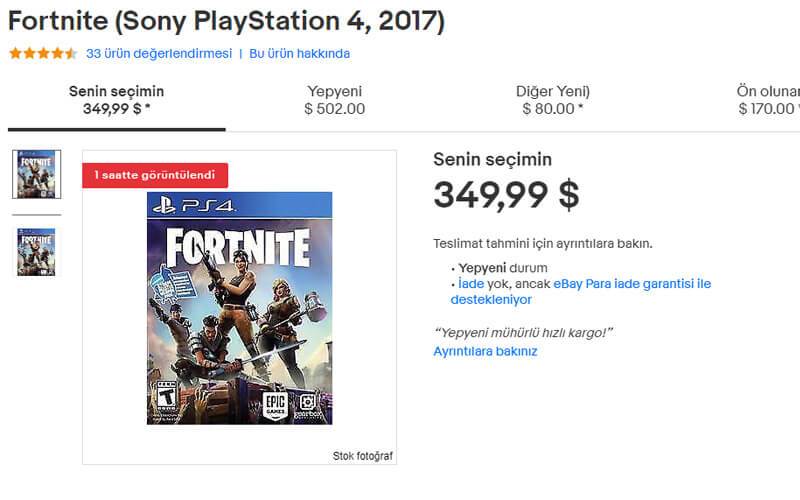Open the 33 ürün değerlendirmesi link
The image size is (800, 500).
(x=159, y=54)
